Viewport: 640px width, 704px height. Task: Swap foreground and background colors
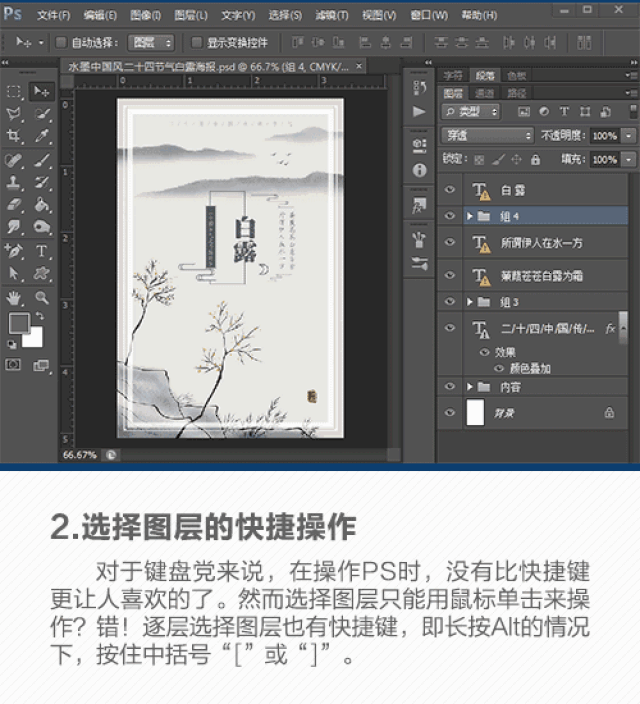[40, 316]
